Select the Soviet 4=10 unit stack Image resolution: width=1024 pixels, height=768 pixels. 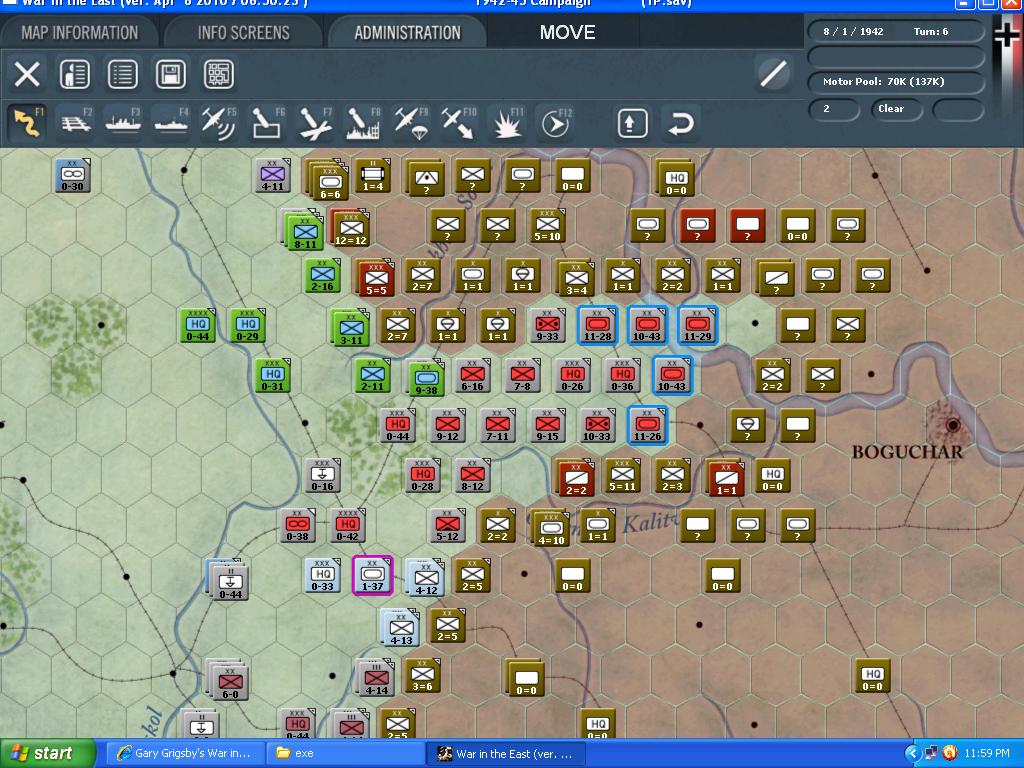pos(551,528)
